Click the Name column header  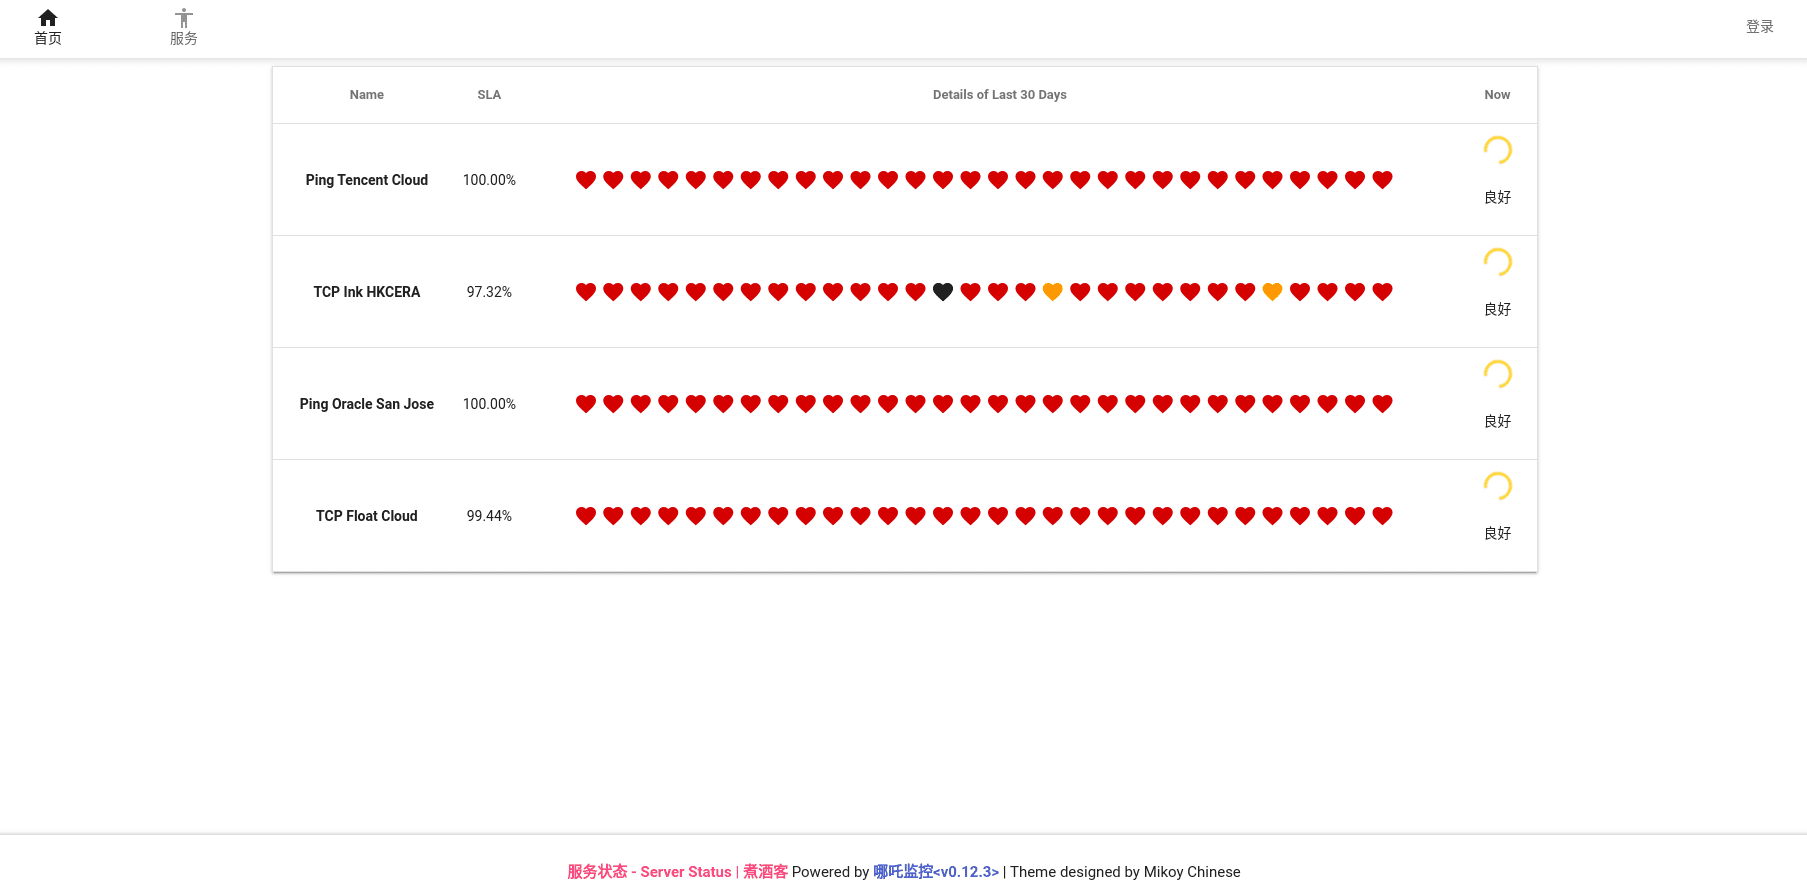[366, 95]
